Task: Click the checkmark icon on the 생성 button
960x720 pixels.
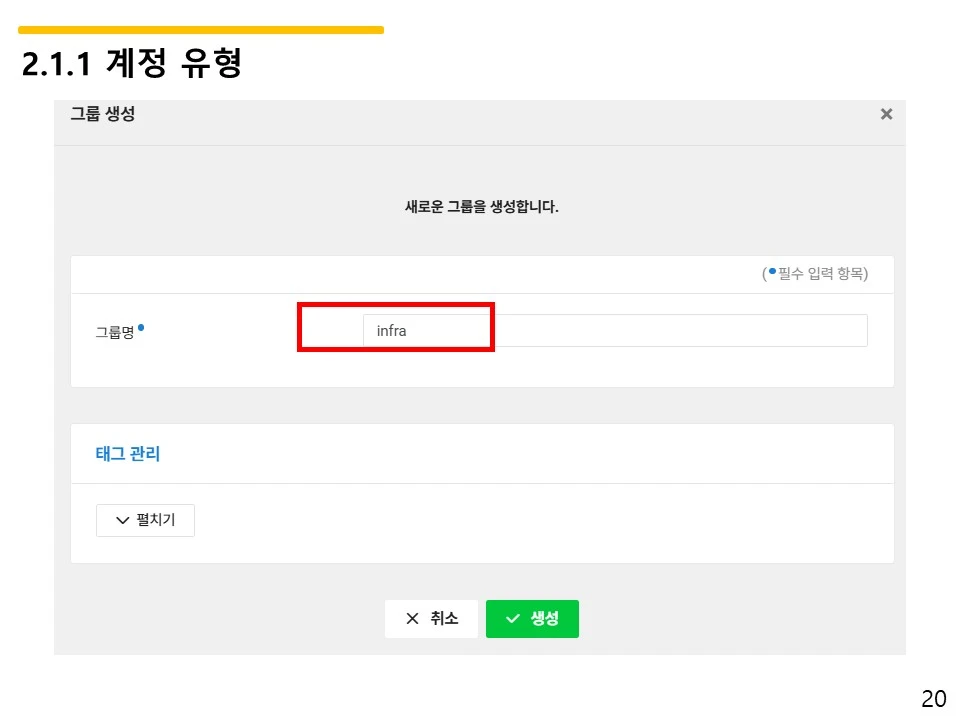Action: pyautogui.click(x=514, y=618)
